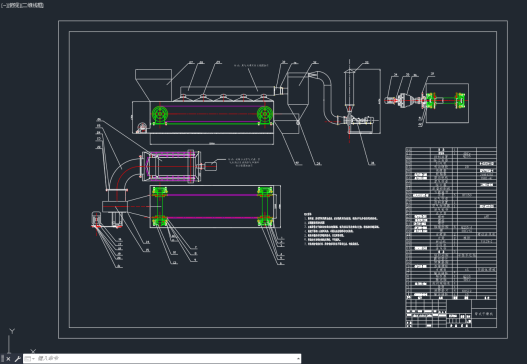Screen dimensions: 527x364
Task: Close the command line window with its X icon
Action: pos(8,359)
